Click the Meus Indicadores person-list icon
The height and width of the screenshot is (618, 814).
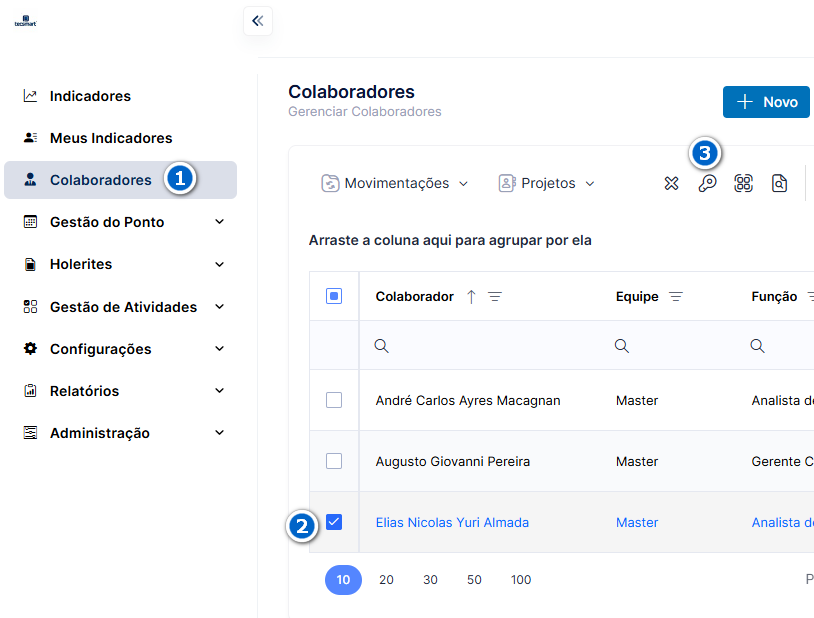coord(30,138)
